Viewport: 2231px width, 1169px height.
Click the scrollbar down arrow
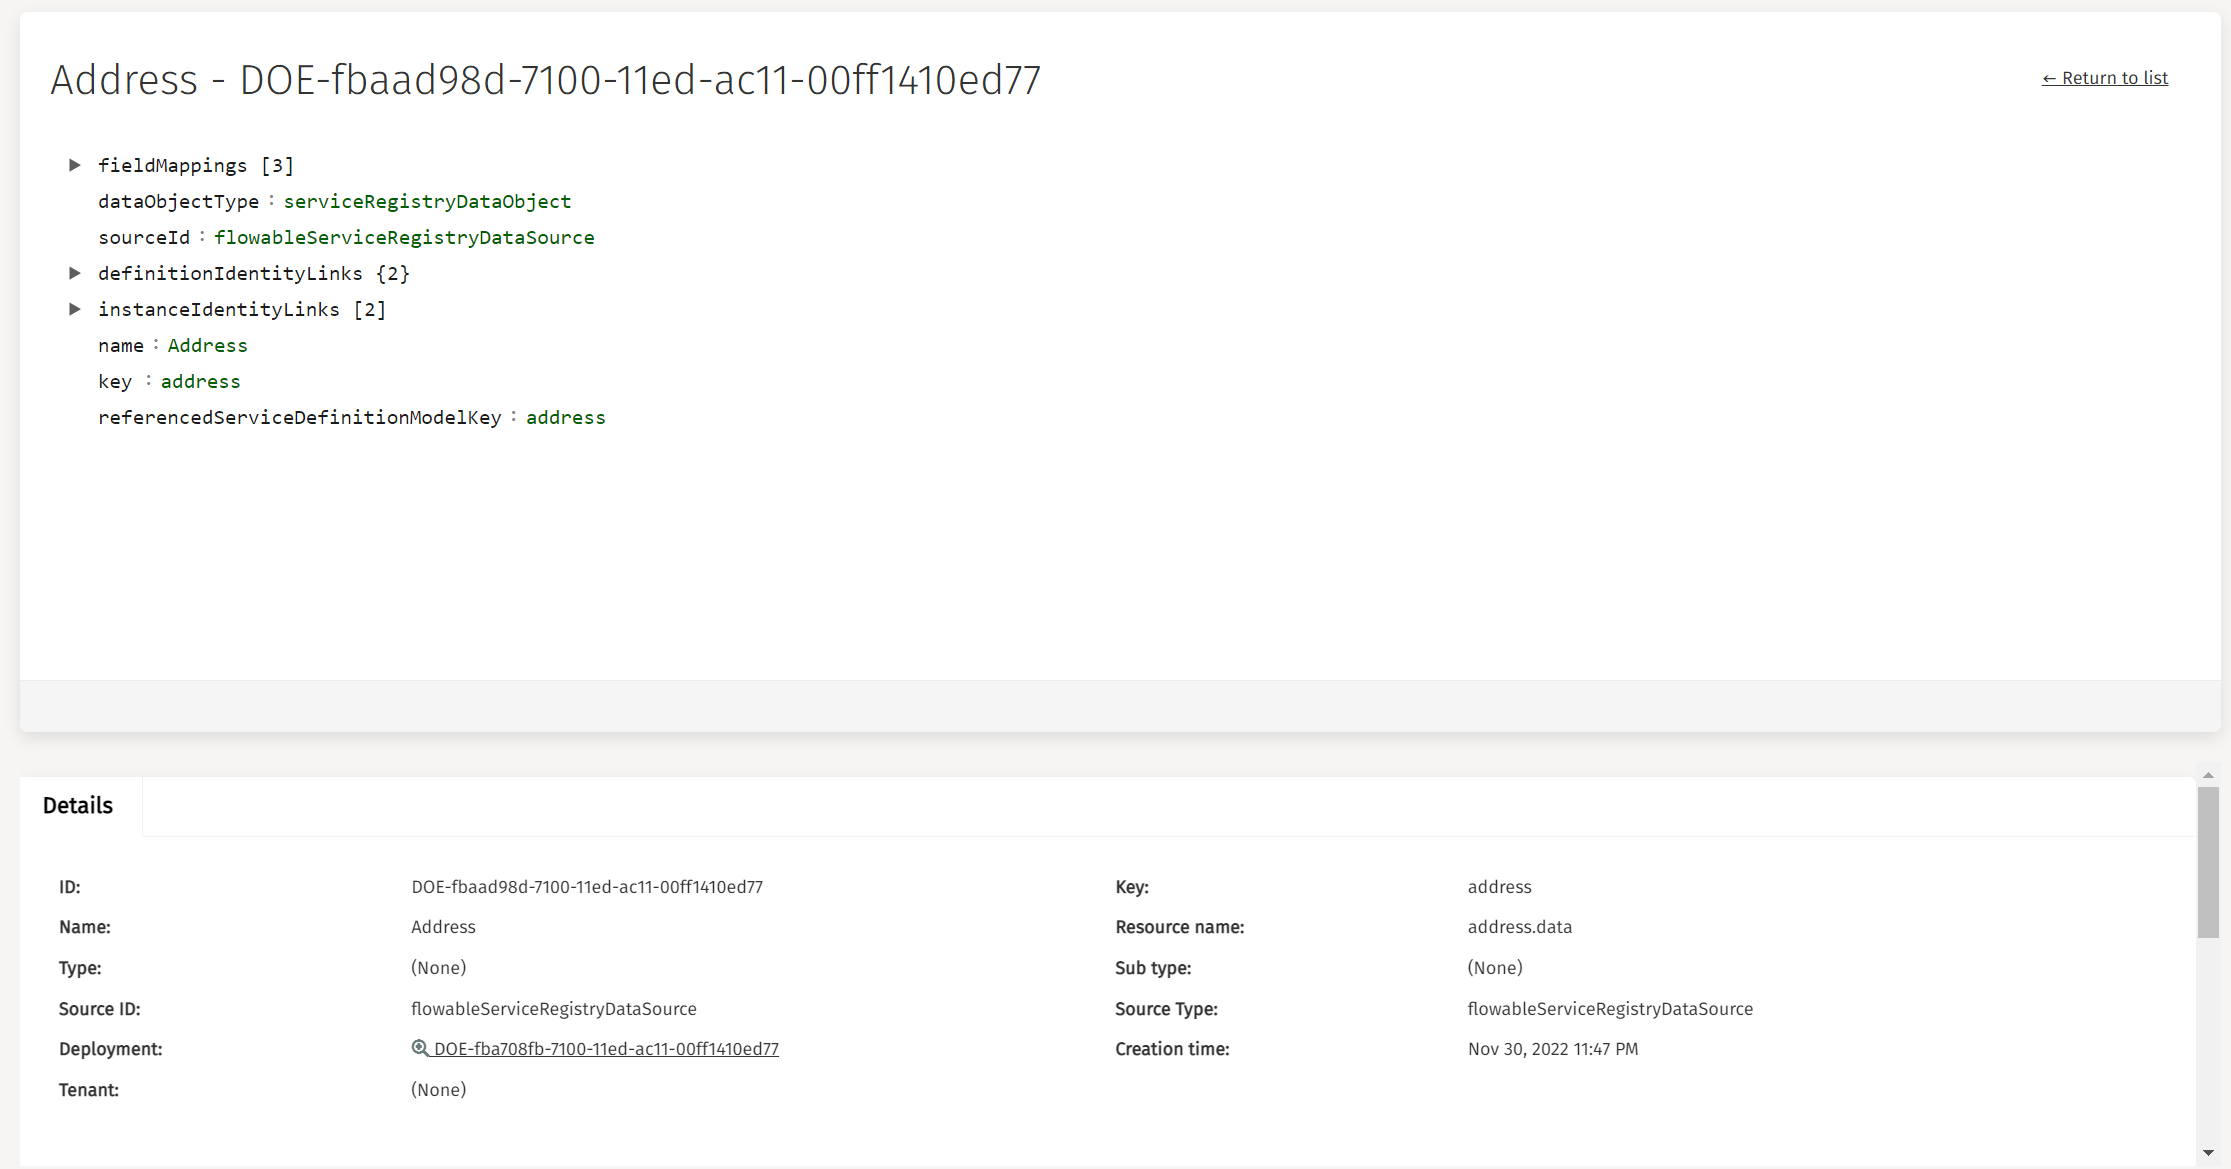[2208, 1153]
